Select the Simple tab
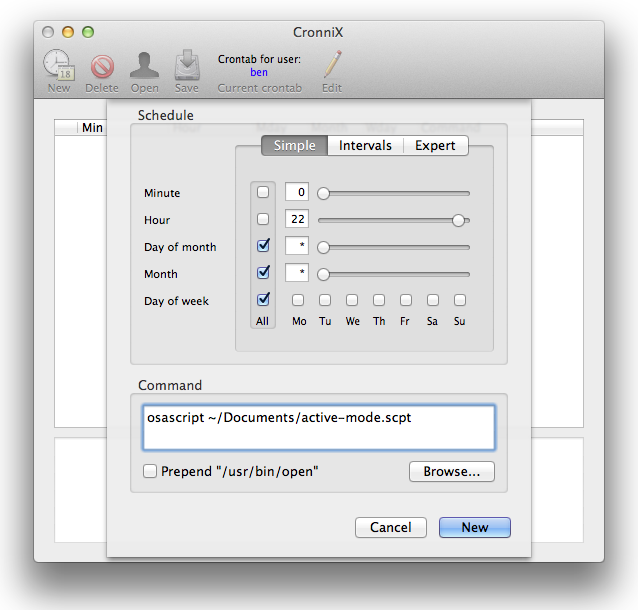 (295, 145)
